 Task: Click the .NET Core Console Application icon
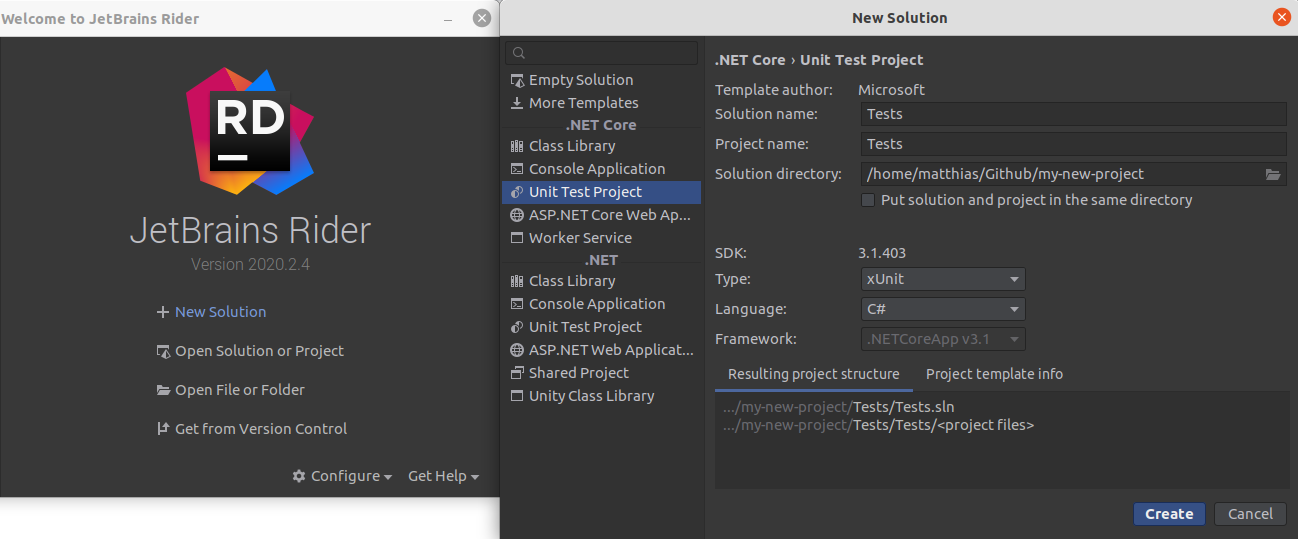[x=517, y=169]
